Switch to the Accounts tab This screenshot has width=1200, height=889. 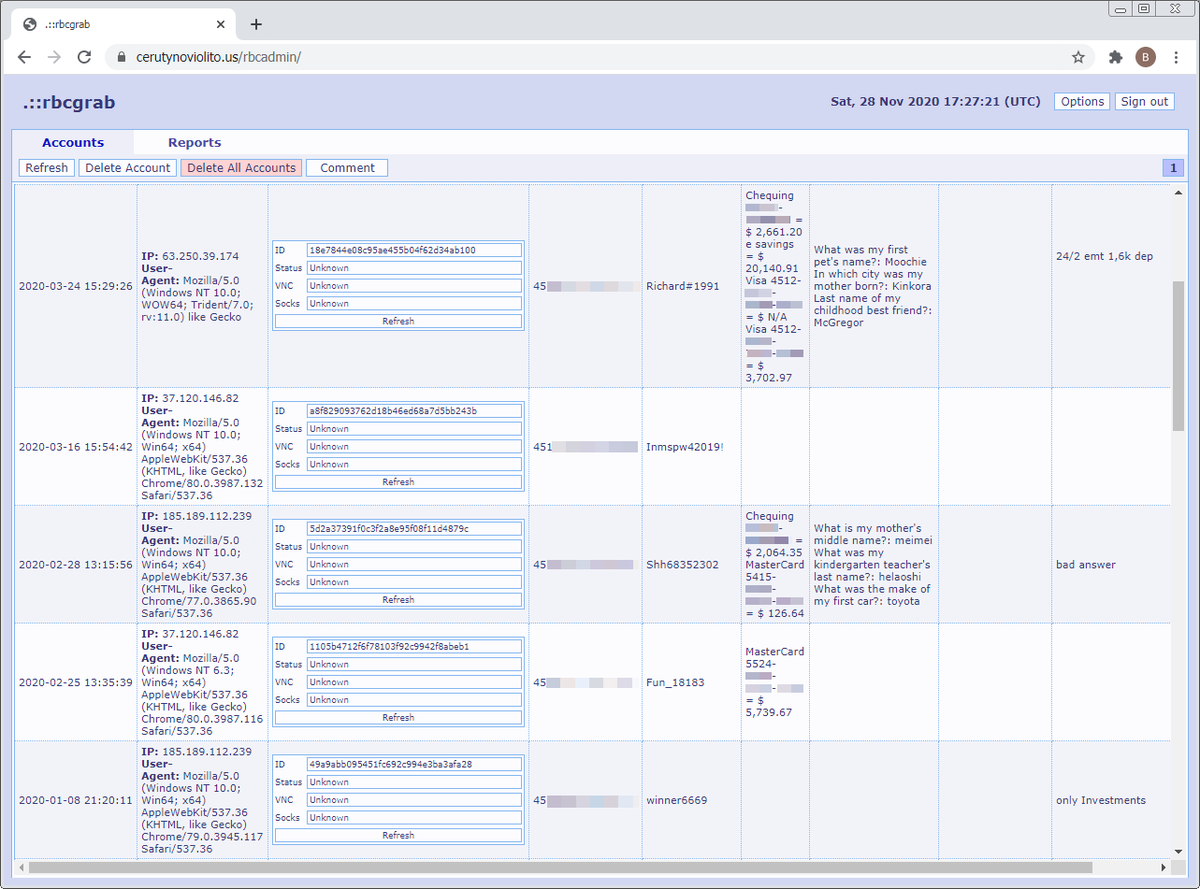pyautogui.click(x=73, y=142)
